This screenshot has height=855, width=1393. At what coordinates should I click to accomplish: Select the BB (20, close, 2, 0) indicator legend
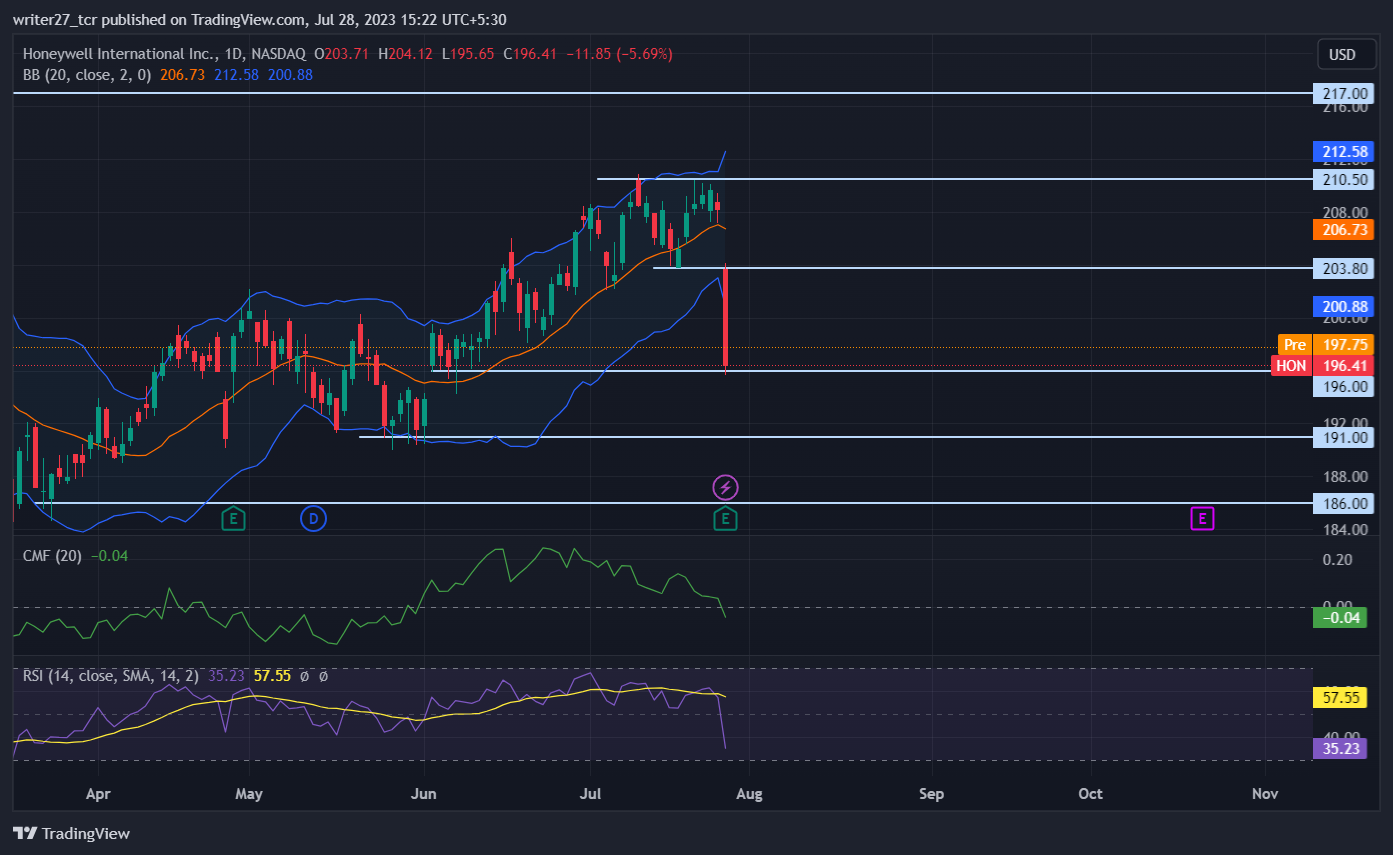pos(87,74)
